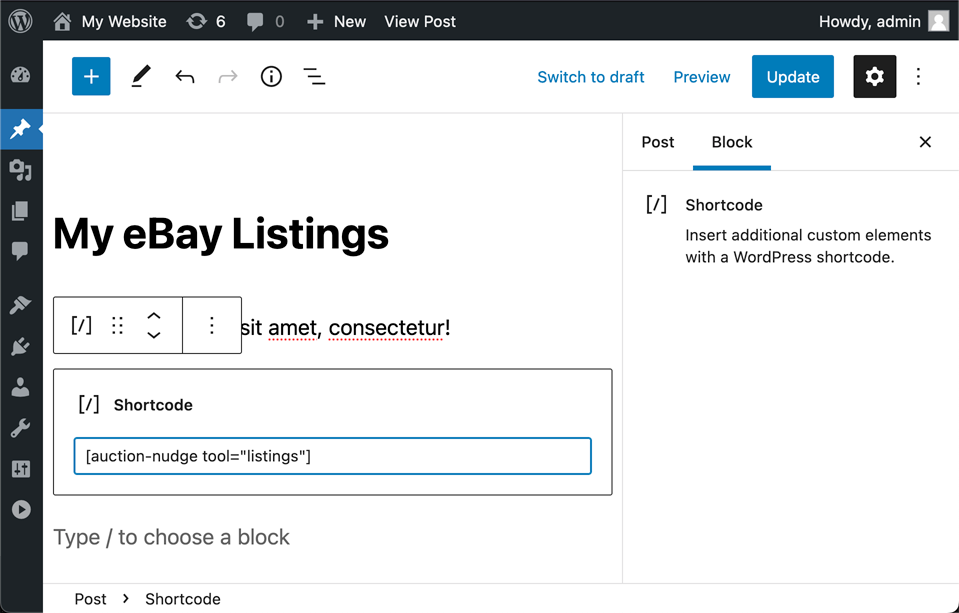The width and height of the screenshot is (959, 613).
Task: Open Comments in sidebar
Action: (x=21, y=251)
